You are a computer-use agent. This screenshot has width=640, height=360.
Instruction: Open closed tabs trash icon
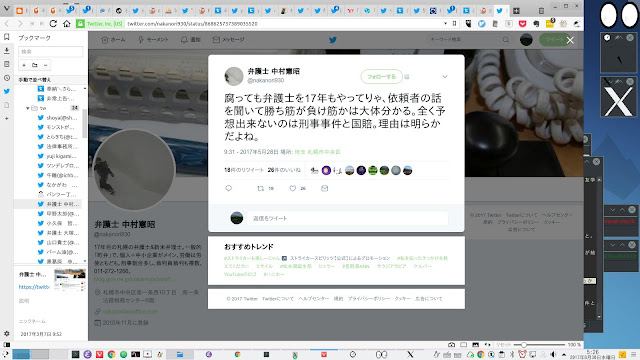coord(541,11)
